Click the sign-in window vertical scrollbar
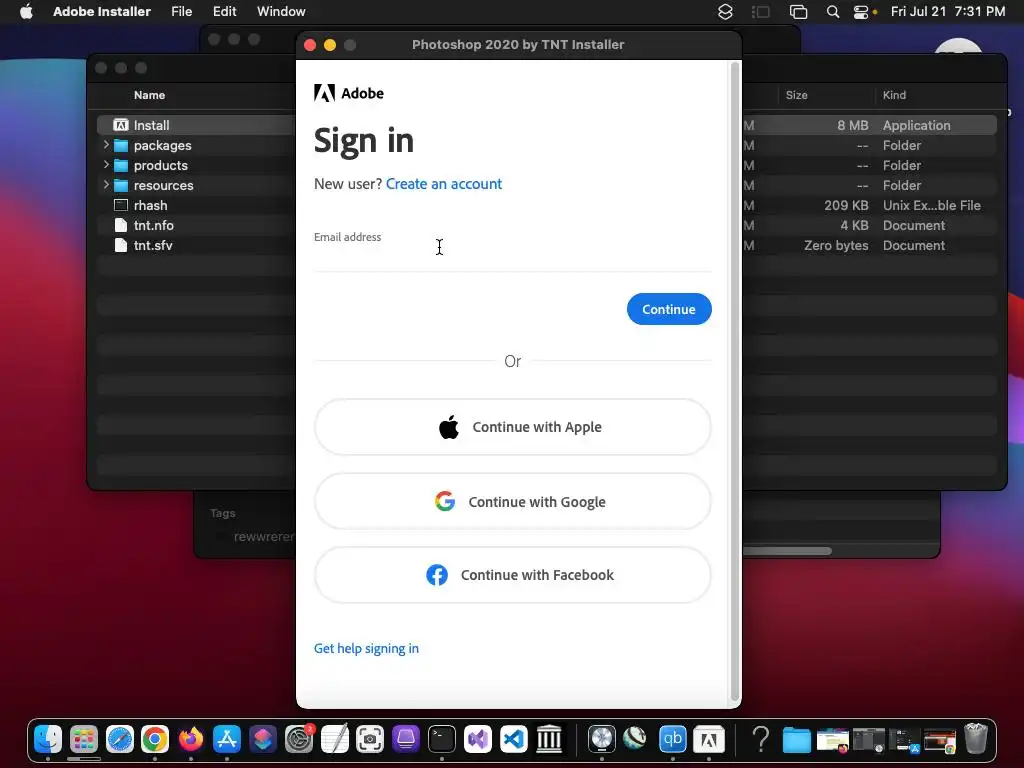 click(735, 382)
